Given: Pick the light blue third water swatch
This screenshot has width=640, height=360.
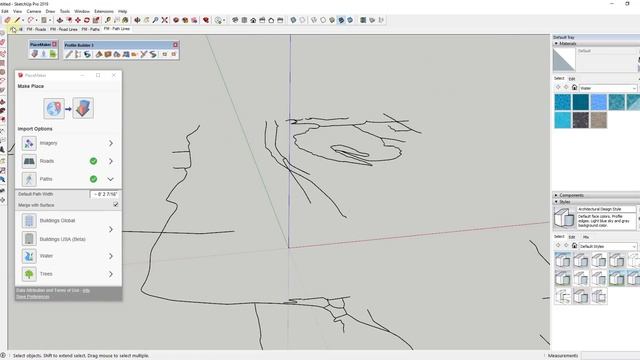Looking at the screenshot, I should [598, 102].
